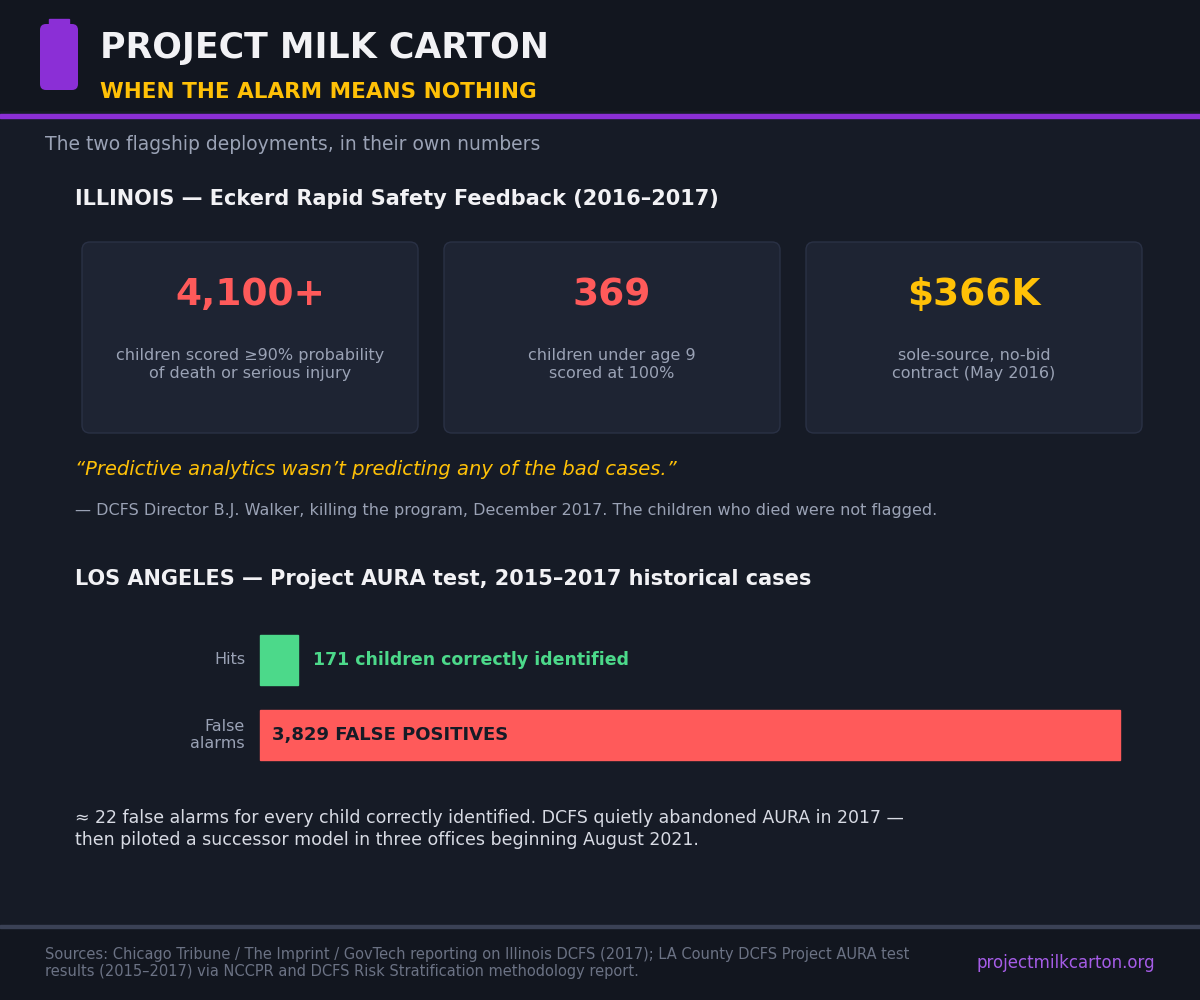Select the $366K sole-source contract card
Viewport: 1200px width, 1000px height.
pyautogui.click(x=974, y=337)
